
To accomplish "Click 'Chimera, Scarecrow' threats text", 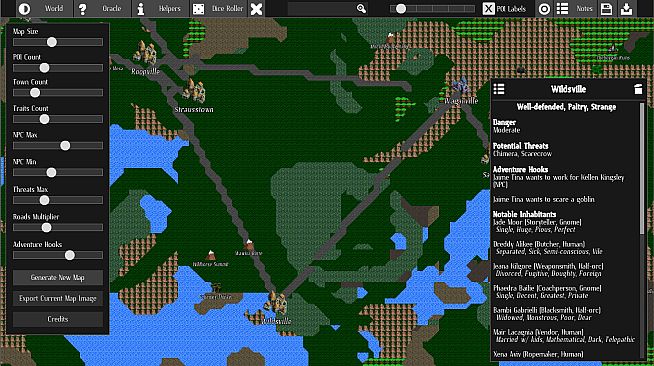I will tap(522, 154).
